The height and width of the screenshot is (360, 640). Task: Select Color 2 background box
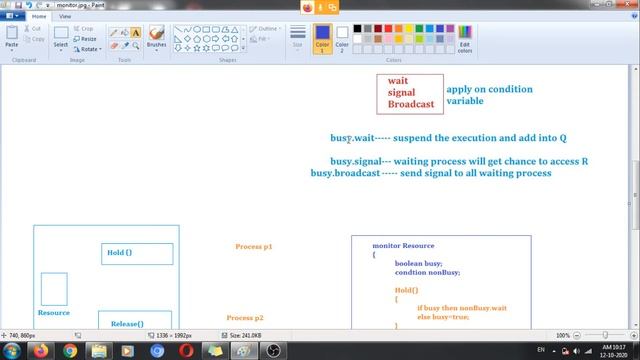[342, 39]
